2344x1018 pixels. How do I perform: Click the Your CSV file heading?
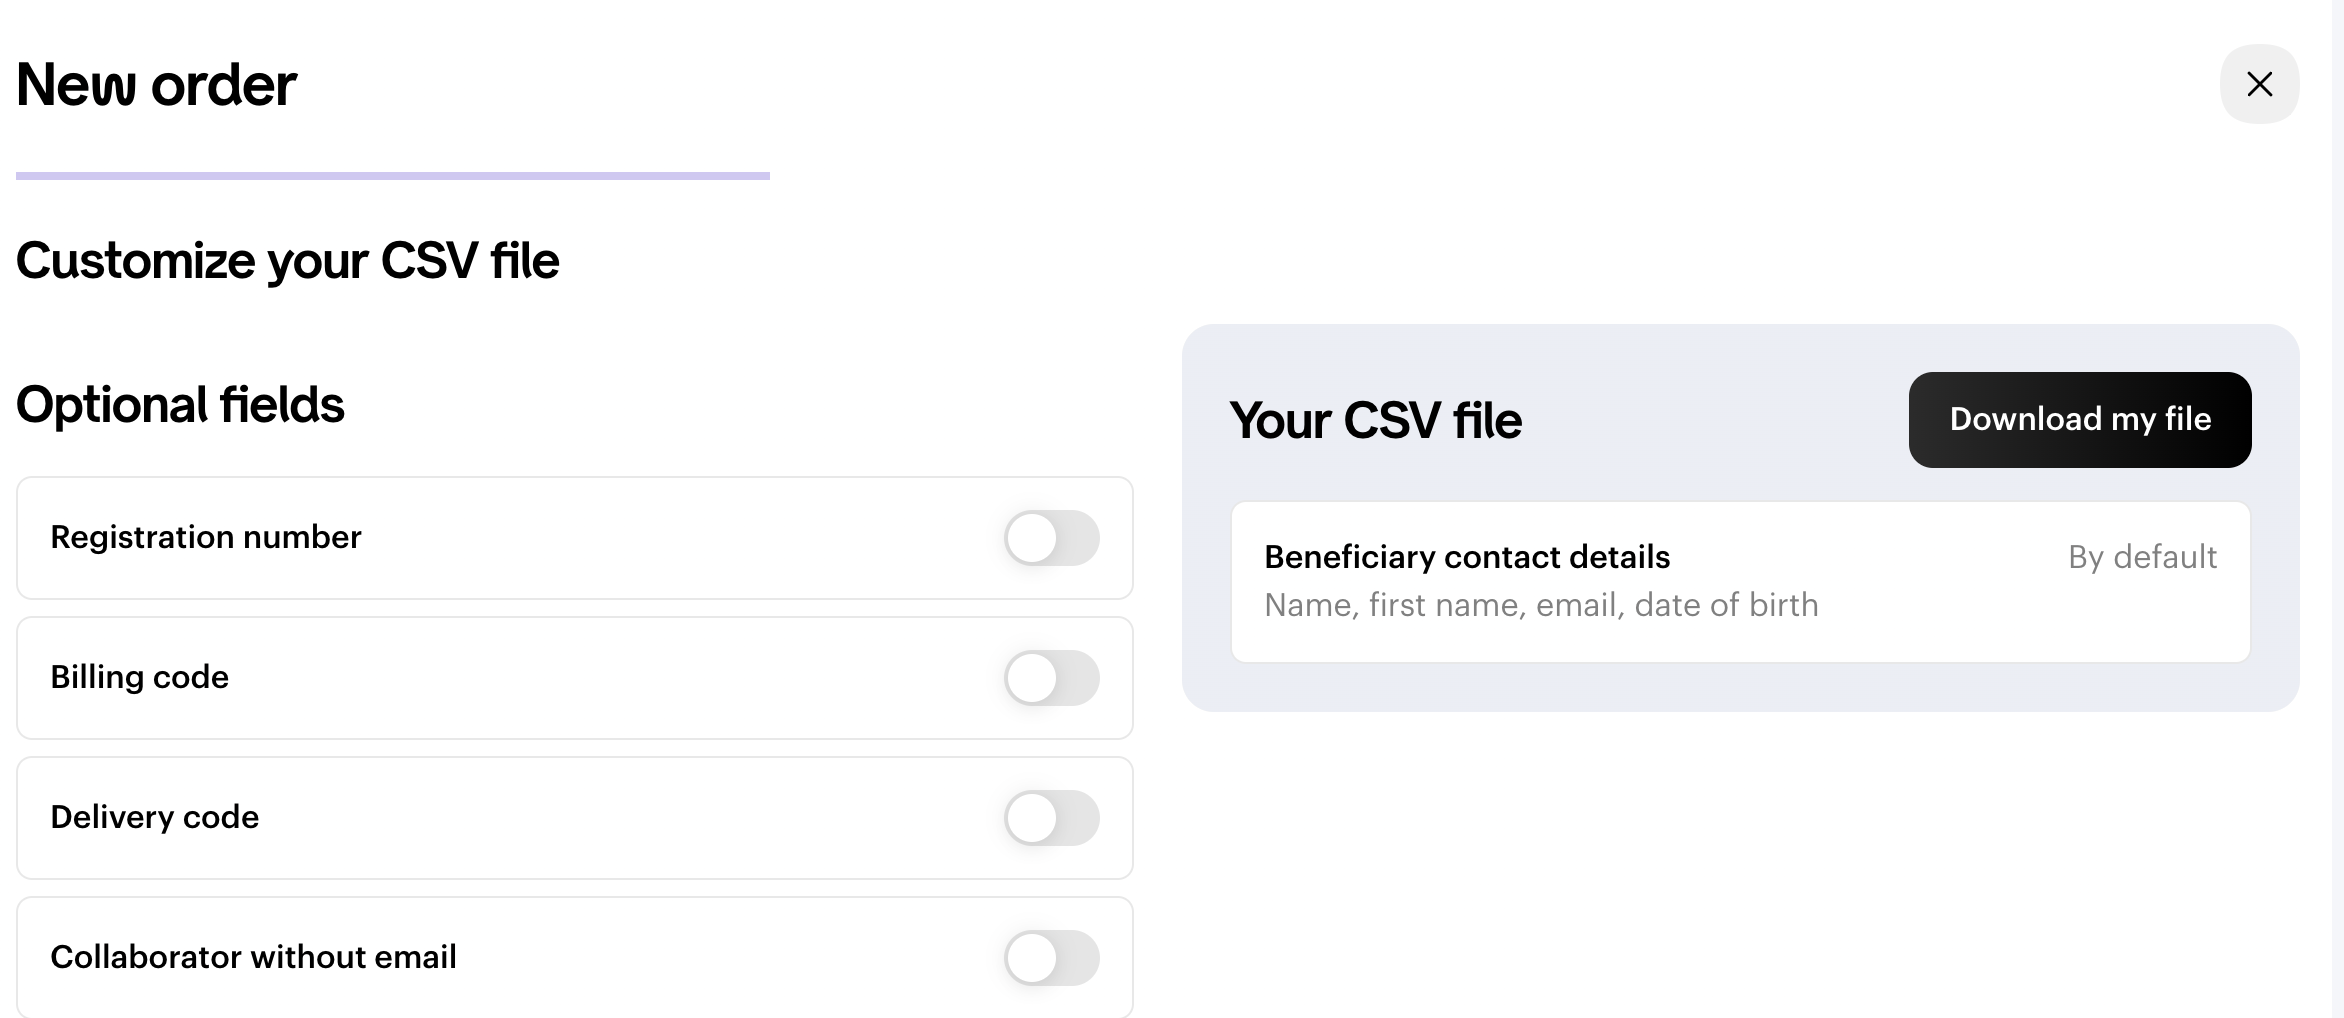pyautogui.click(x=1376, y=420)
